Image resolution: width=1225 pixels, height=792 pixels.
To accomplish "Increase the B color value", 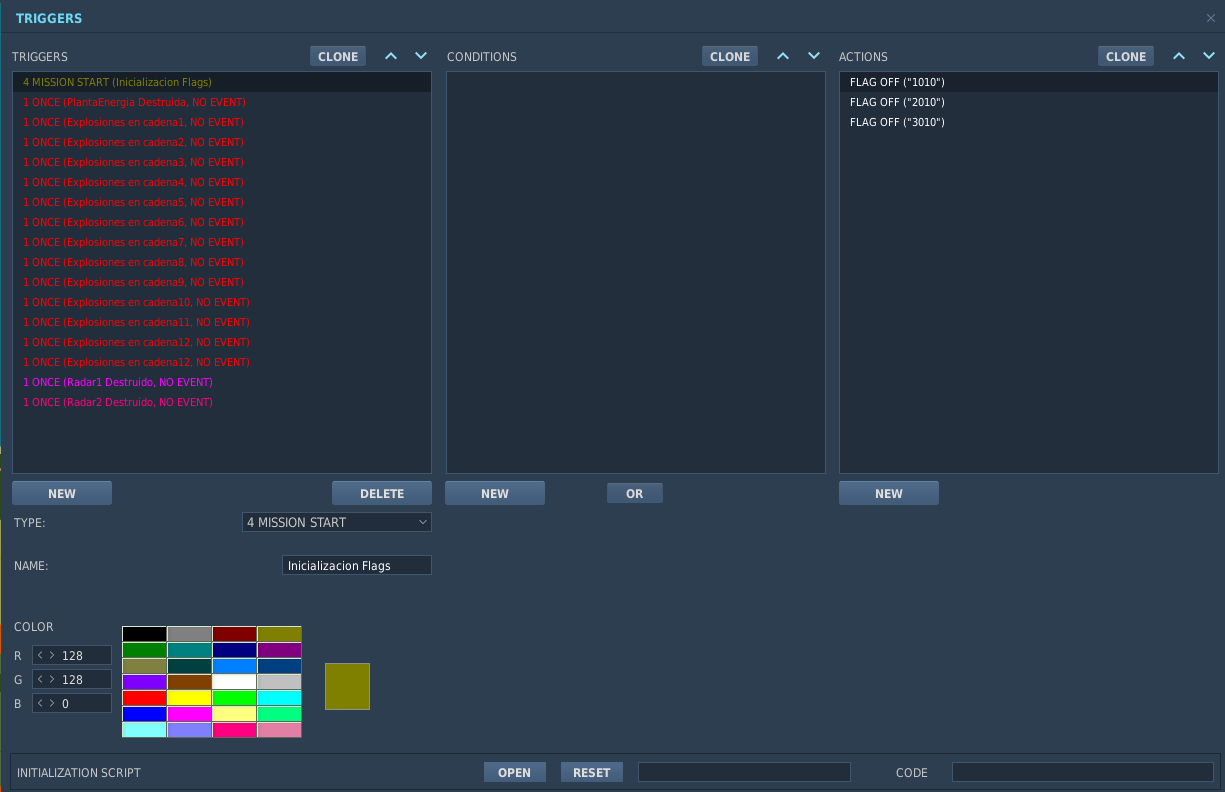I will tap(52, 704).
